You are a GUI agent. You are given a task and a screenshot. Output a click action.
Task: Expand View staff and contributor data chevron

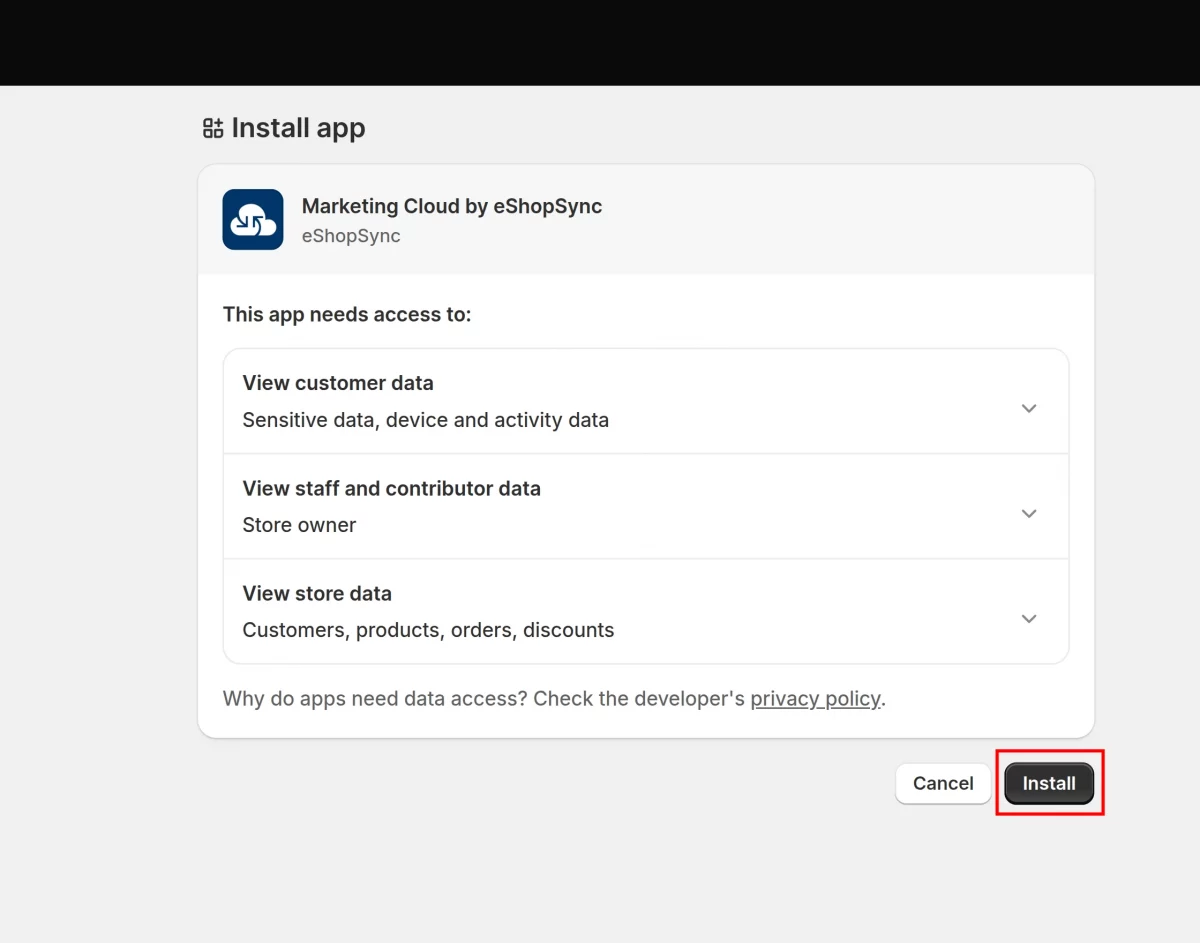point(1029,513)
